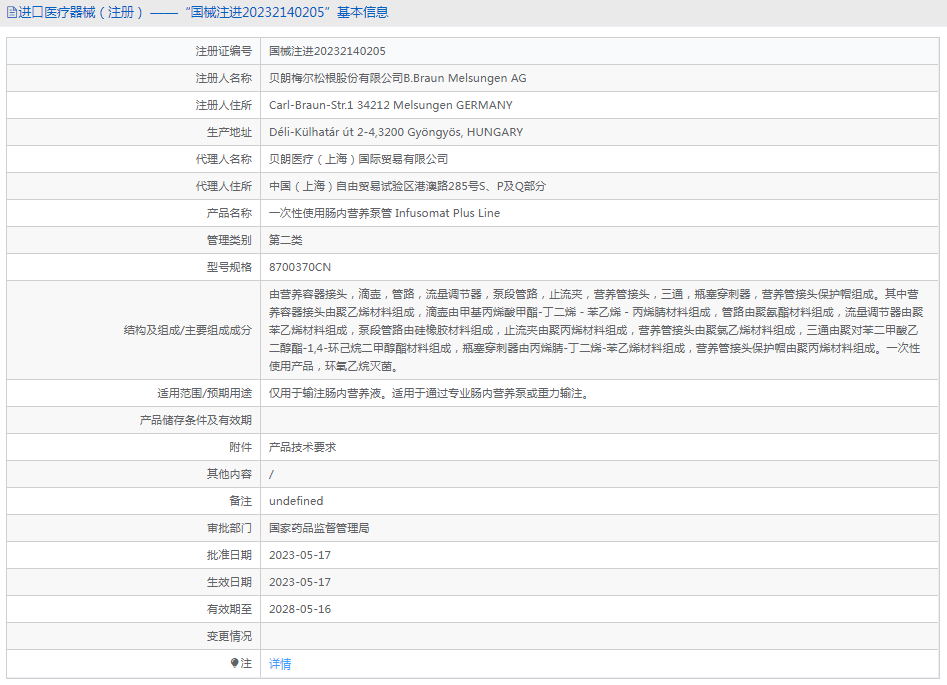Click the expiry date 2028-05-16

click(300, 609)
